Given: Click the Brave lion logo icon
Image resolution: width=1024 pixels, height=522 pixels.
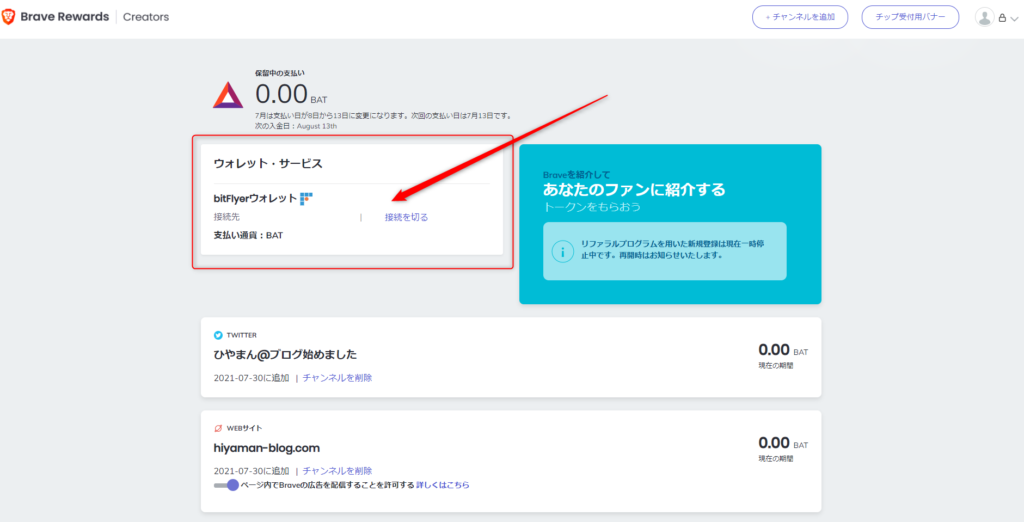Looking at the screenshot, I should click(9, 17).
